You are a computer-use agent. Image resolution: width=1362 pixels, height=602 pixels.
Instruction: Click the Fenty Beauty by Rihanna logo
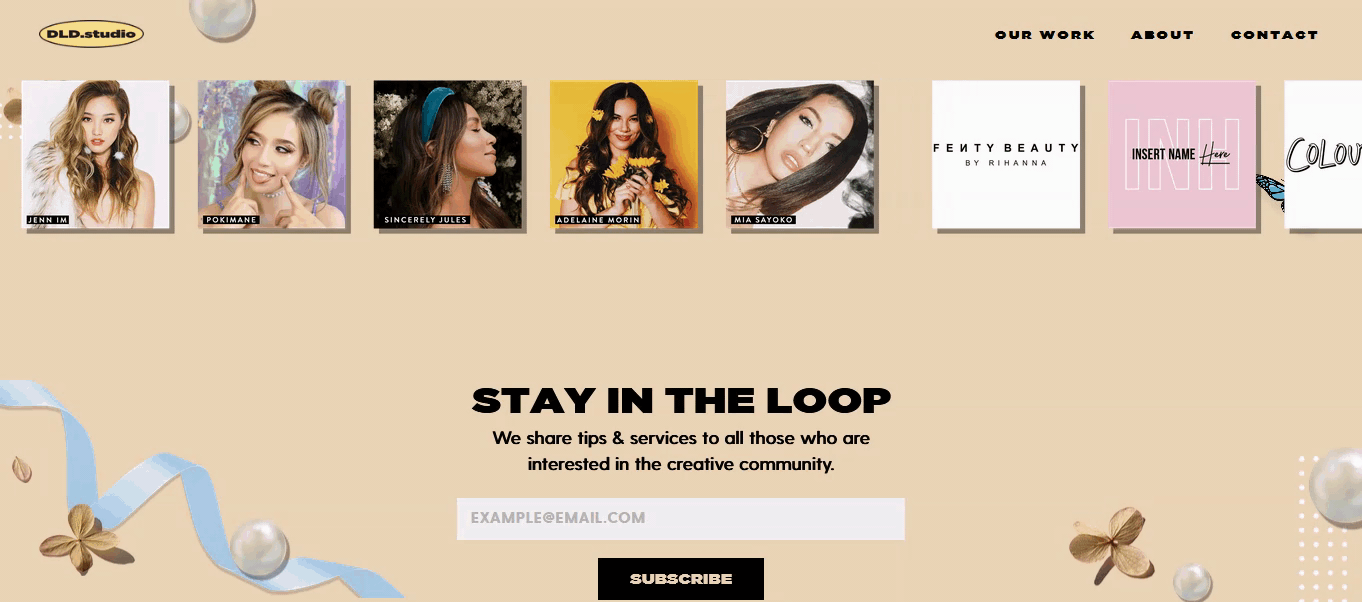pyautogui.click(x=1005, y=154)
